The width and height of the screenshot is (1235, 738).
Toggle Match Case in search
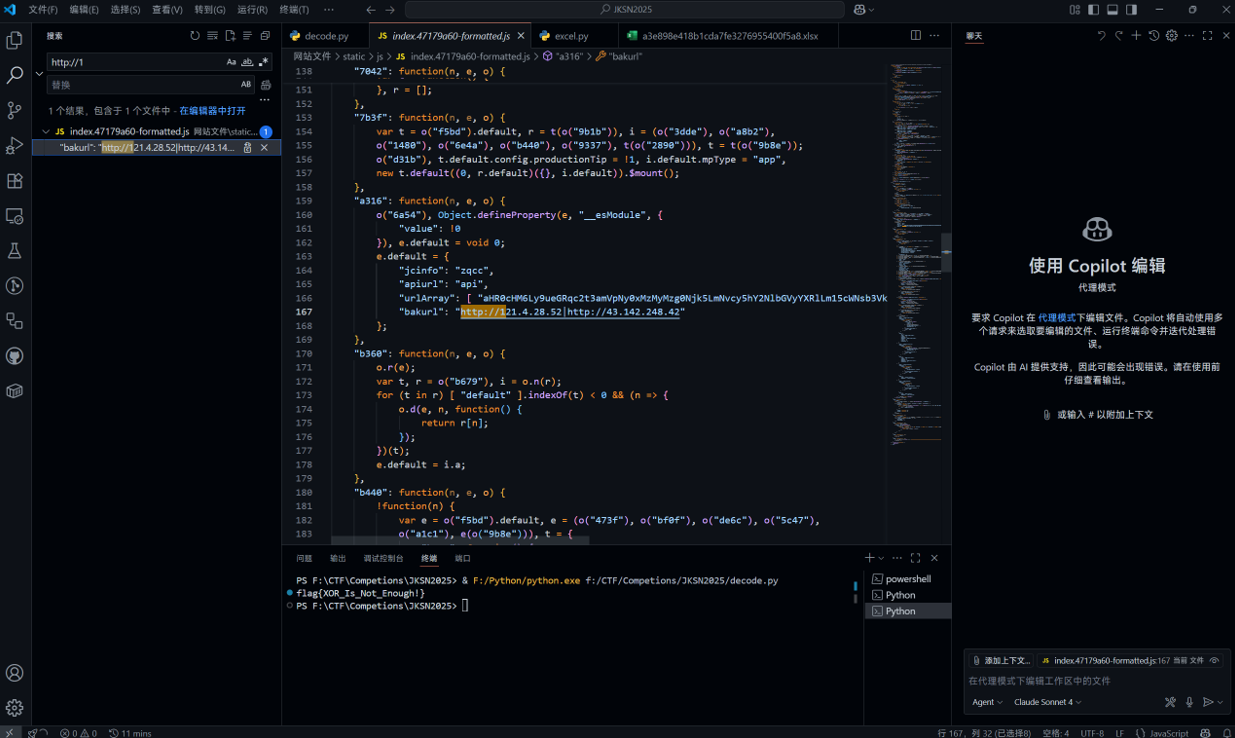pyautogui.click(x=231, y=62)
